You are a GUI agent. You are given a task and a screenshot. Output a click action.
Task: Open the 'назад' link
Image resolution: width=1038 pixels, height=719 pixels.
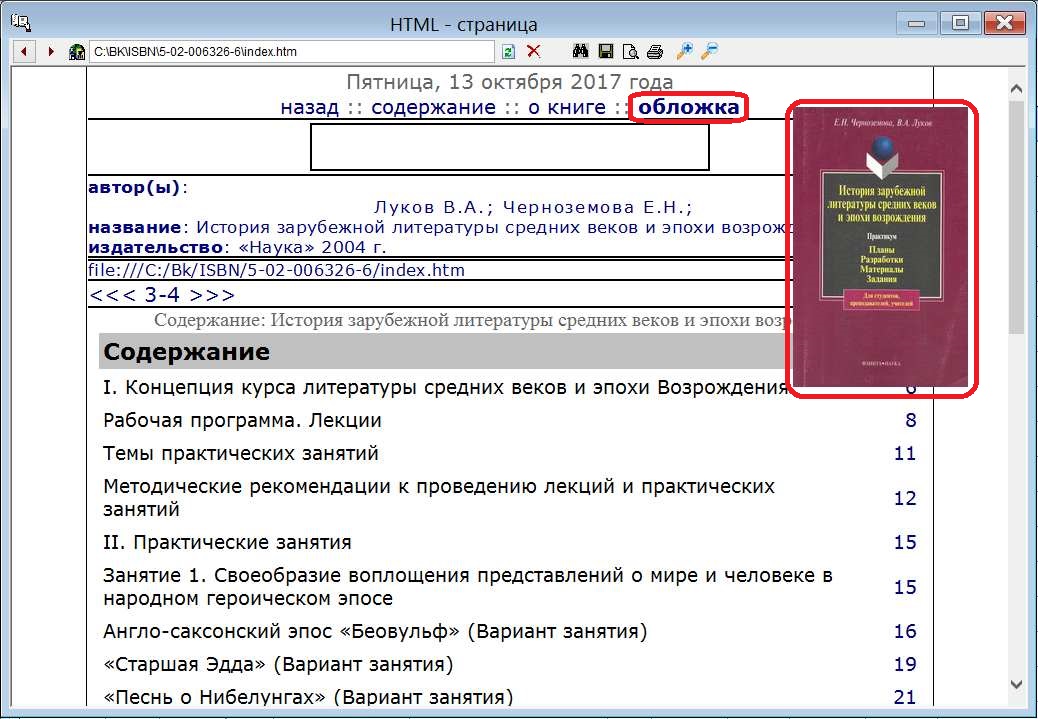click(310, 107)
